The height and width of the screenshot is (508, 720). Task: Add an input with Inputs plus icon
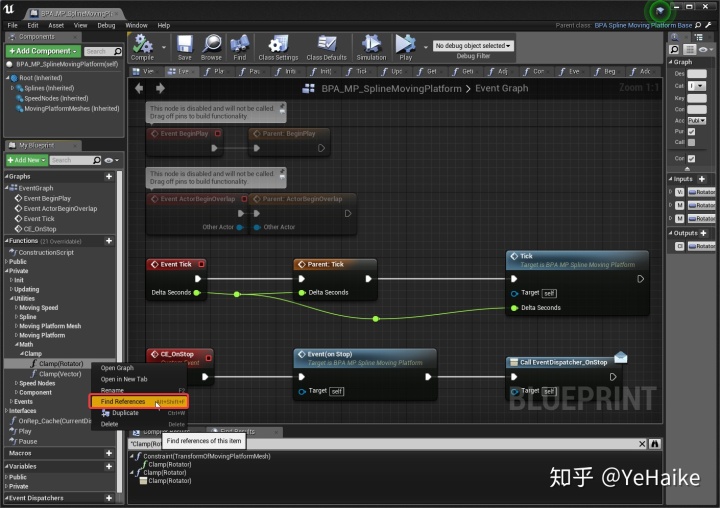(x=702, y=179)
